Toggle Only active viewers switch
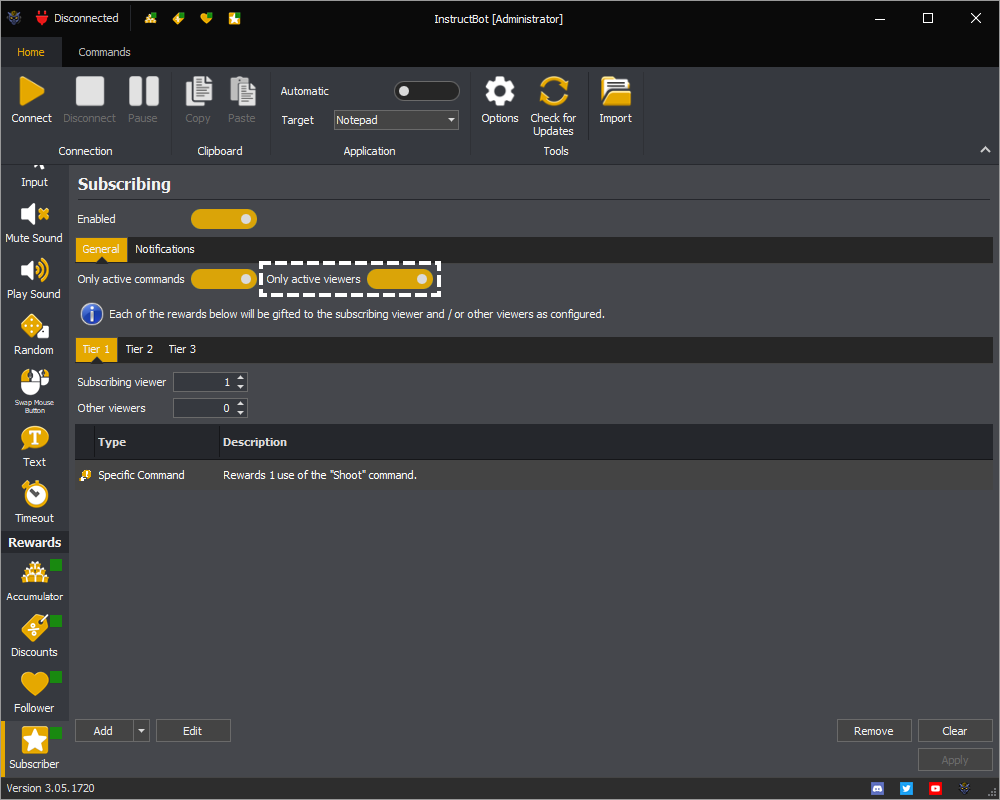The height and width of the screenshot is (800, 1000). pos(400,279)
